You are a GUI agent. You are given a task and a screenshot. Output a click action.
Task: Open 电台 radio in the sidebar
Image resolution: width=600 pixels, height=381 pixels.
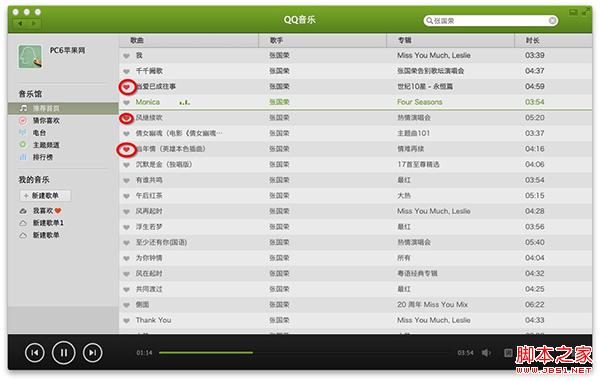(x=33, y=133)
